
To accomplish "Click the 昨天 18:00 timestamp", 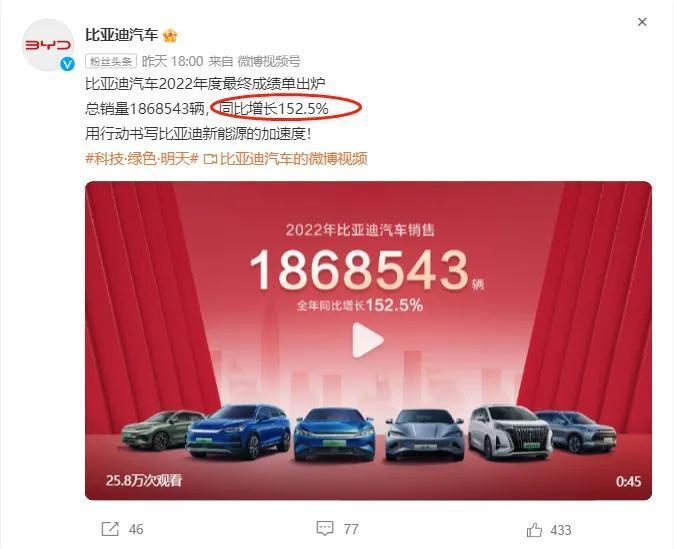I will coord(172,61).
